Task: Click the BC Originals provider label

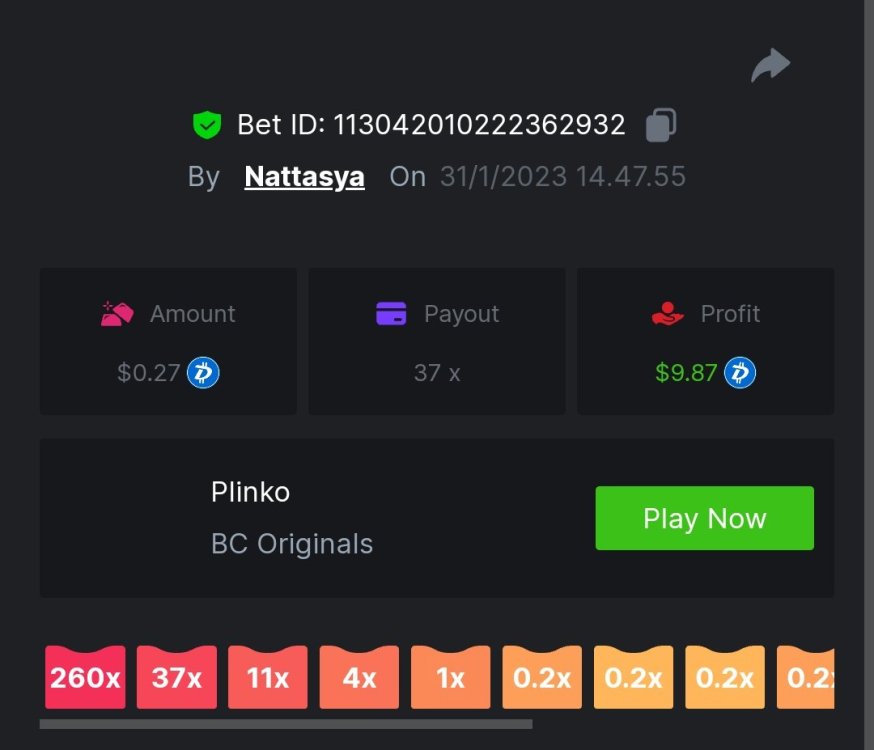Action: tap(292, 544)
